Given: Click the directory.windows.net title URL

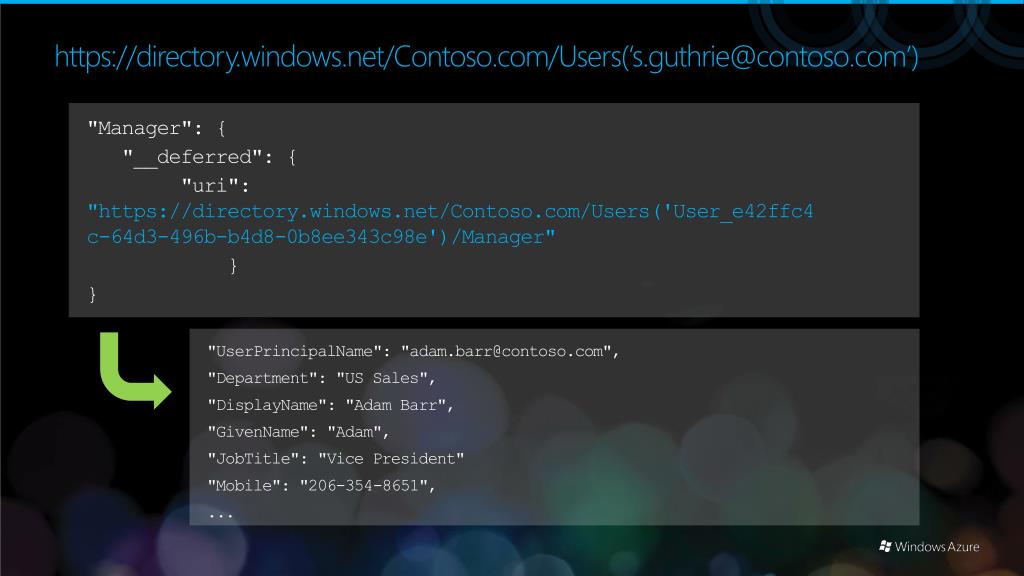Looking at the screenshot, I should click(487, 57).
